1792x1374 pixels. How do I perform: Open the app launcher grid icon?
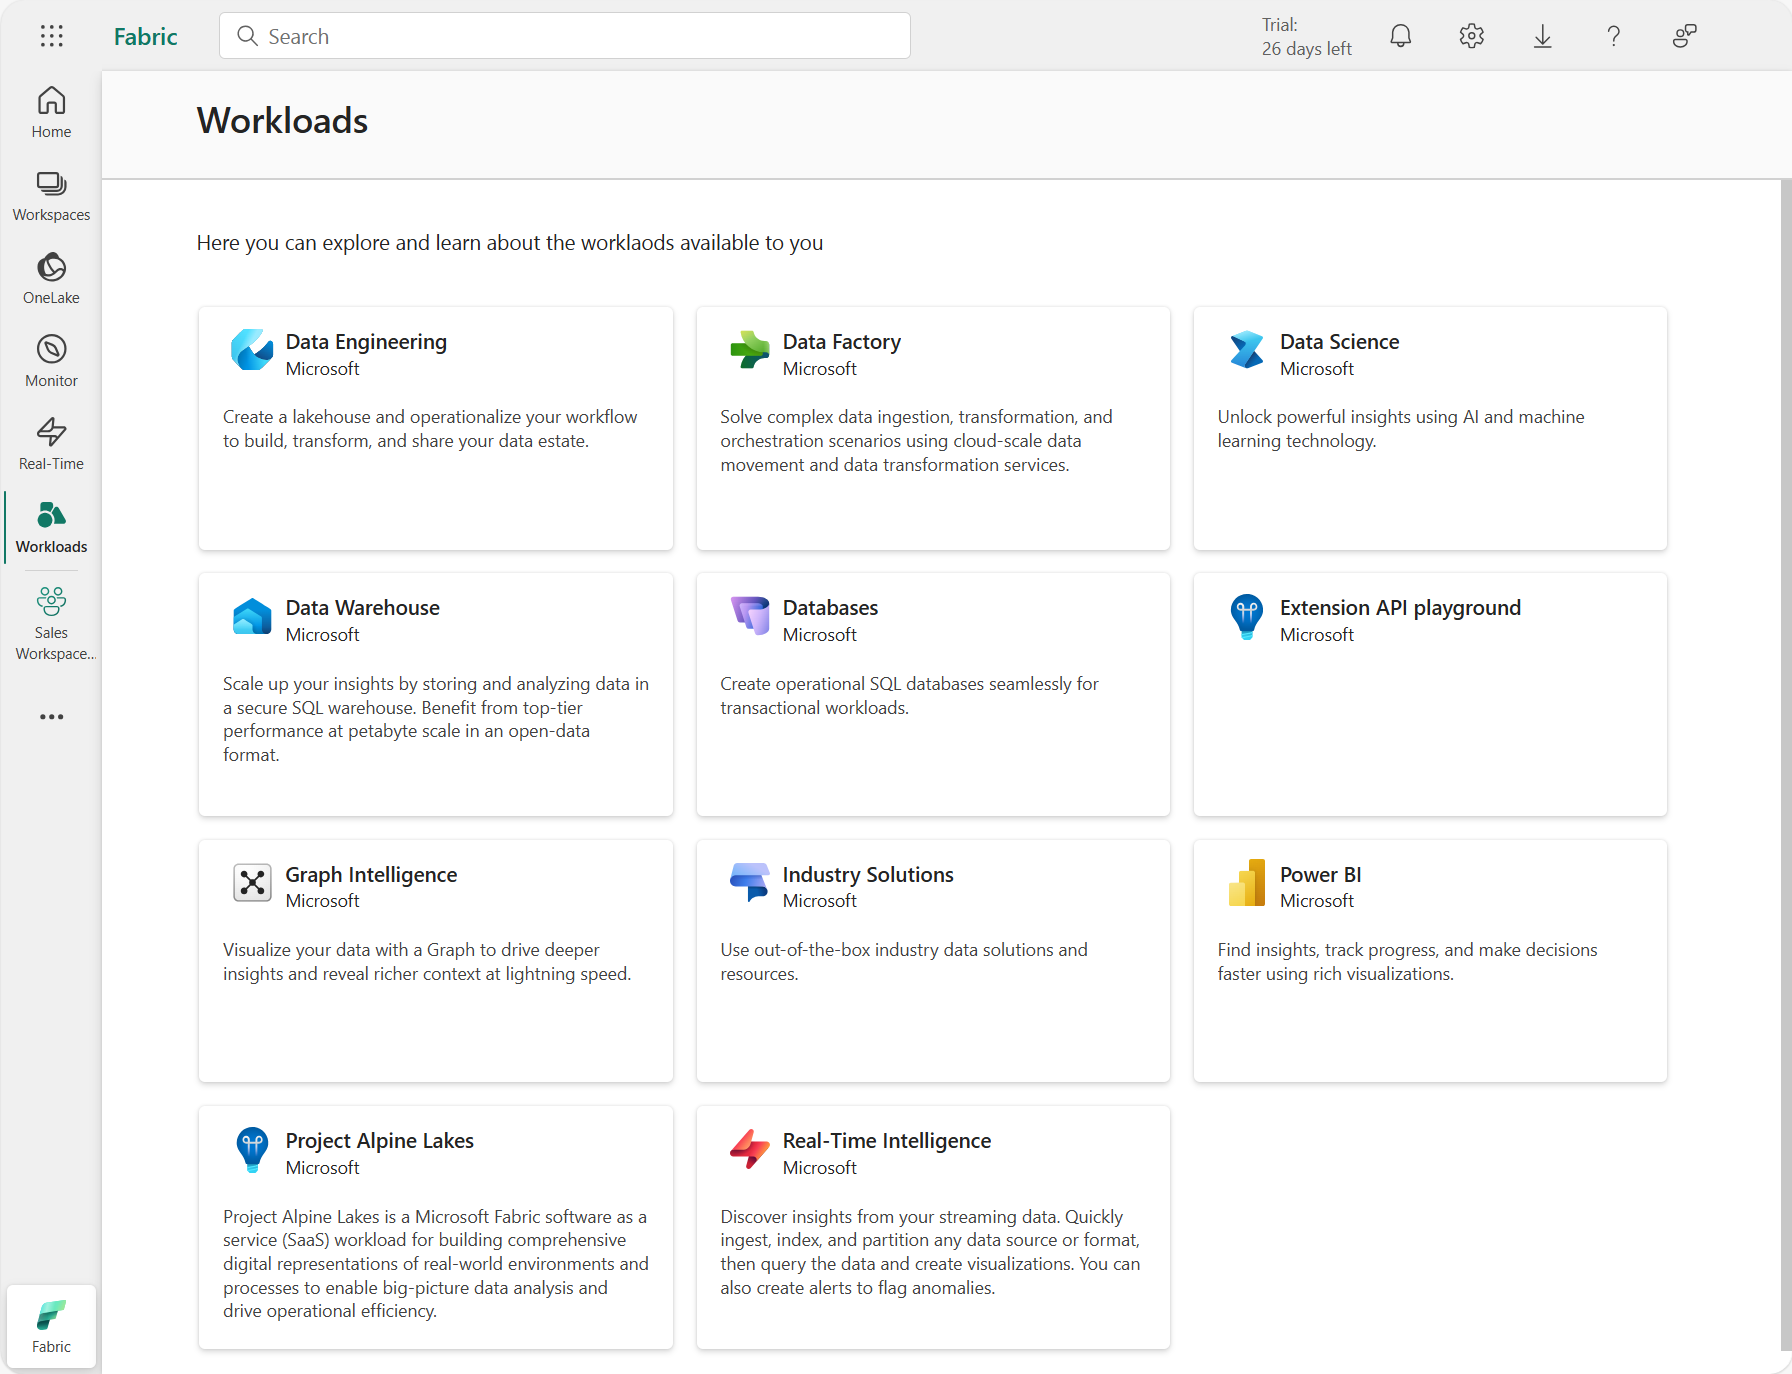pos(51,36)
